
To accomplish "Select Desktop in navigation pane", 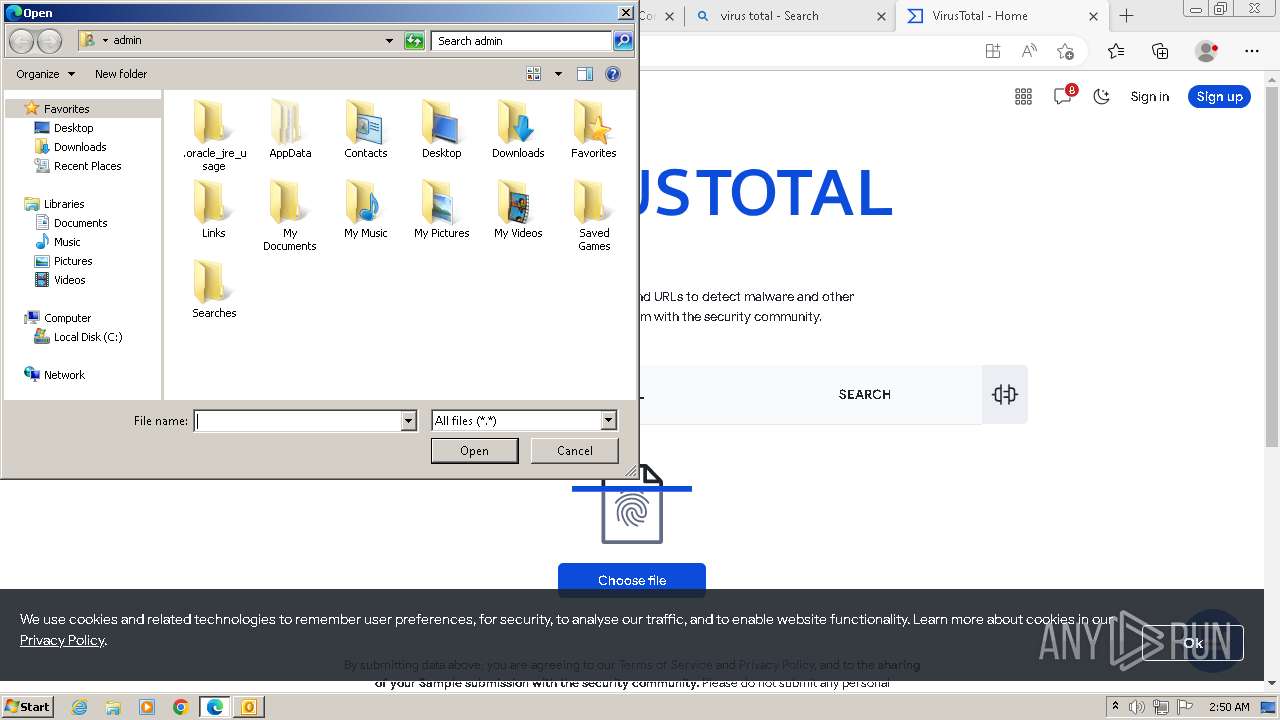I will [x=73, y=128].
